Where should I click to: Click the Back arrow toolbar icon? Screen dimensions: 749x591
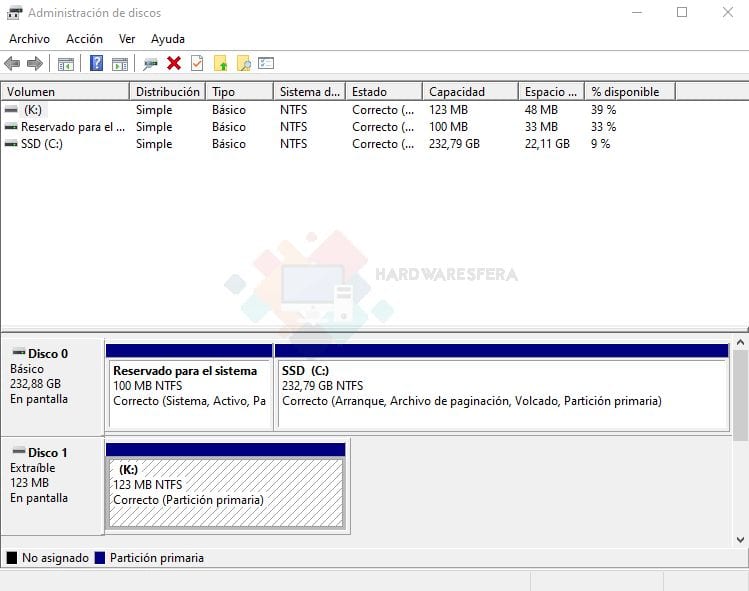coord(12,64)
